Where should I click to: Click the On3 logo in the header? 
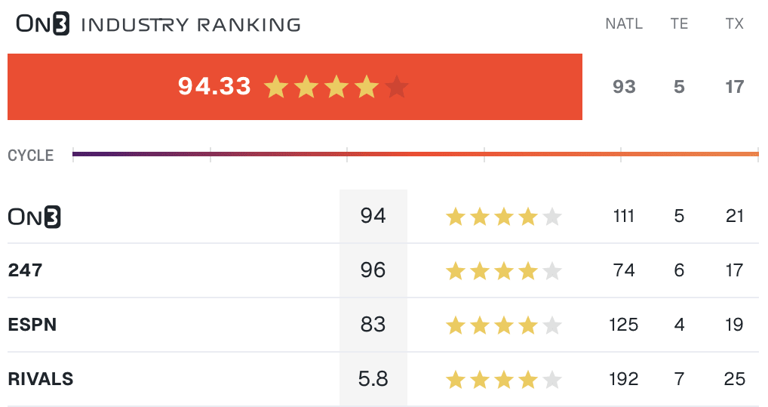[x=43, y=24]
